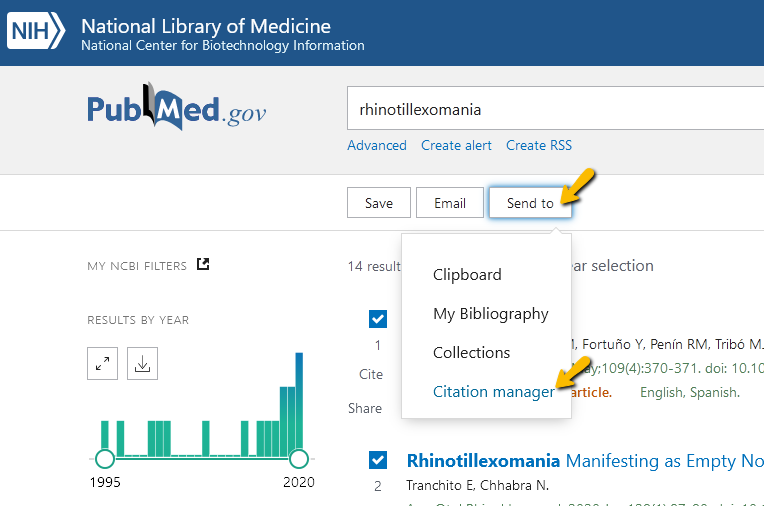Click the Save button

(x=379, y=203)
